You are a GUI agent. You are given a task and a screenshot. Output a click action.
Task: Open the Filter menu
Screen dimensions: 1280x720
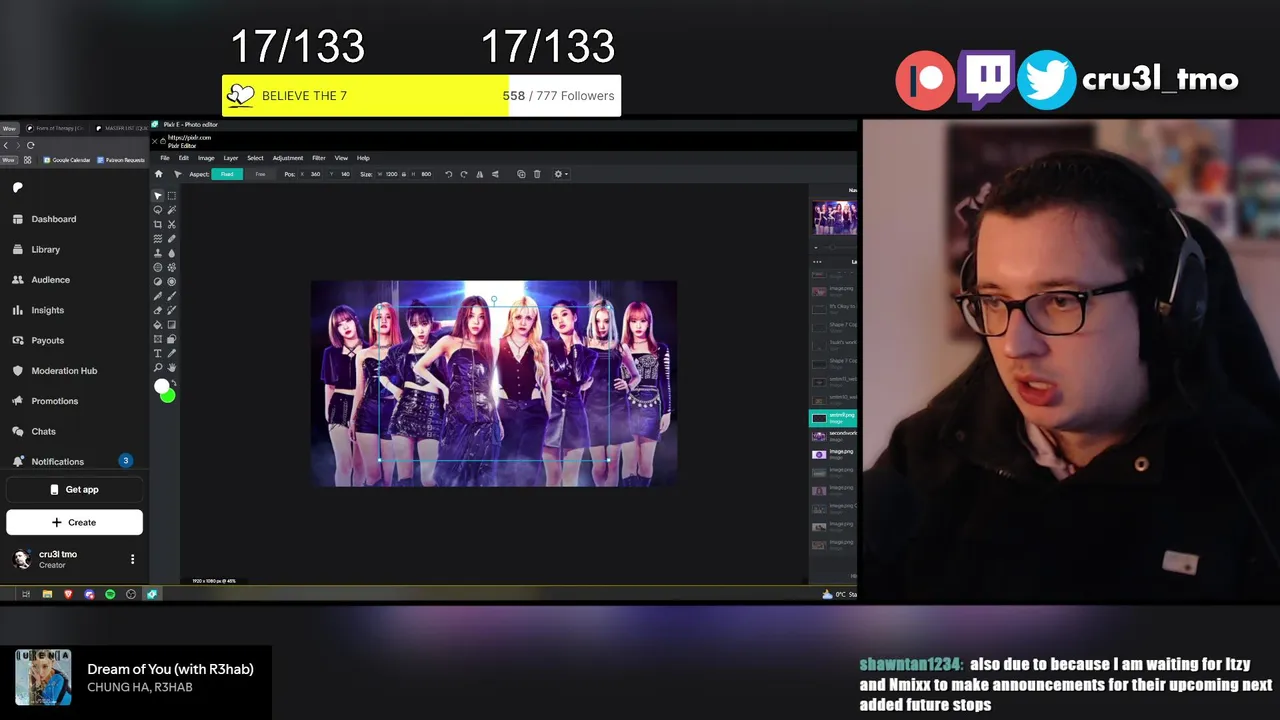click(319, 158)
